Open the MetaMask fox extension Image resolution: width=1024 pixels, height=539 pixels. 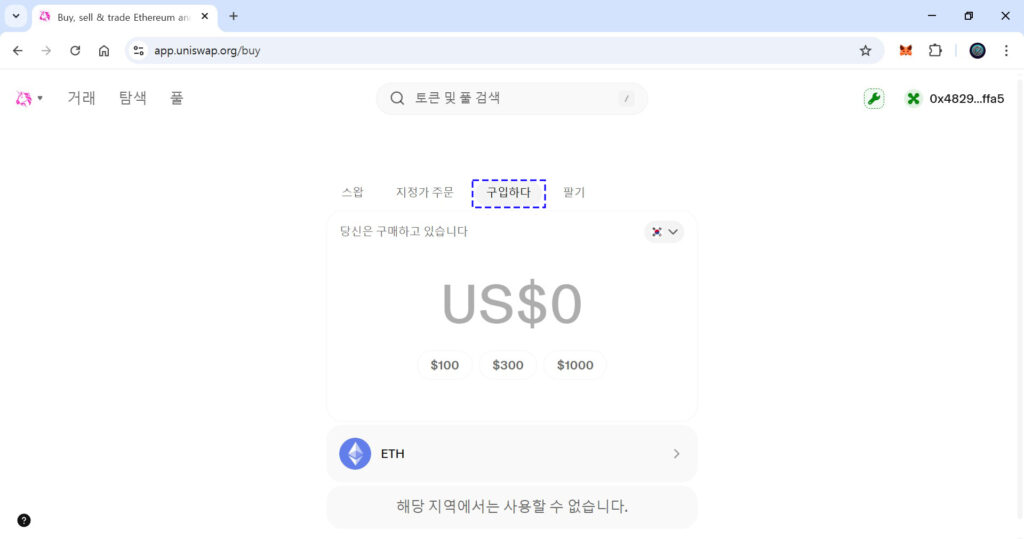pos(906,50)
